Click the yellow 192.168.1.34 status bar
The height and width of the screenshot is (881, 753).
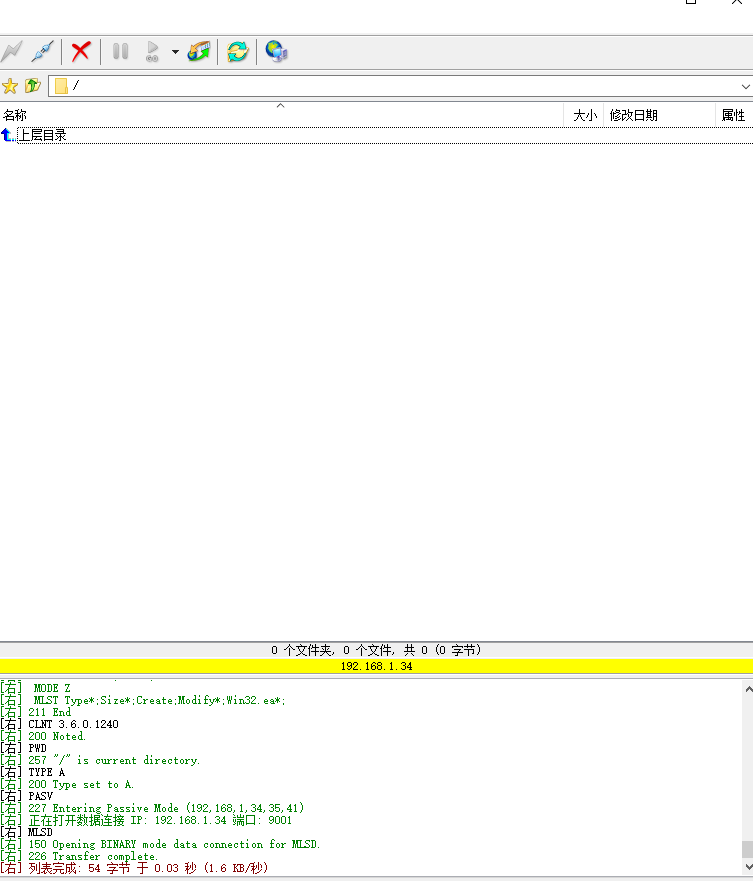(x=376, y=666)
